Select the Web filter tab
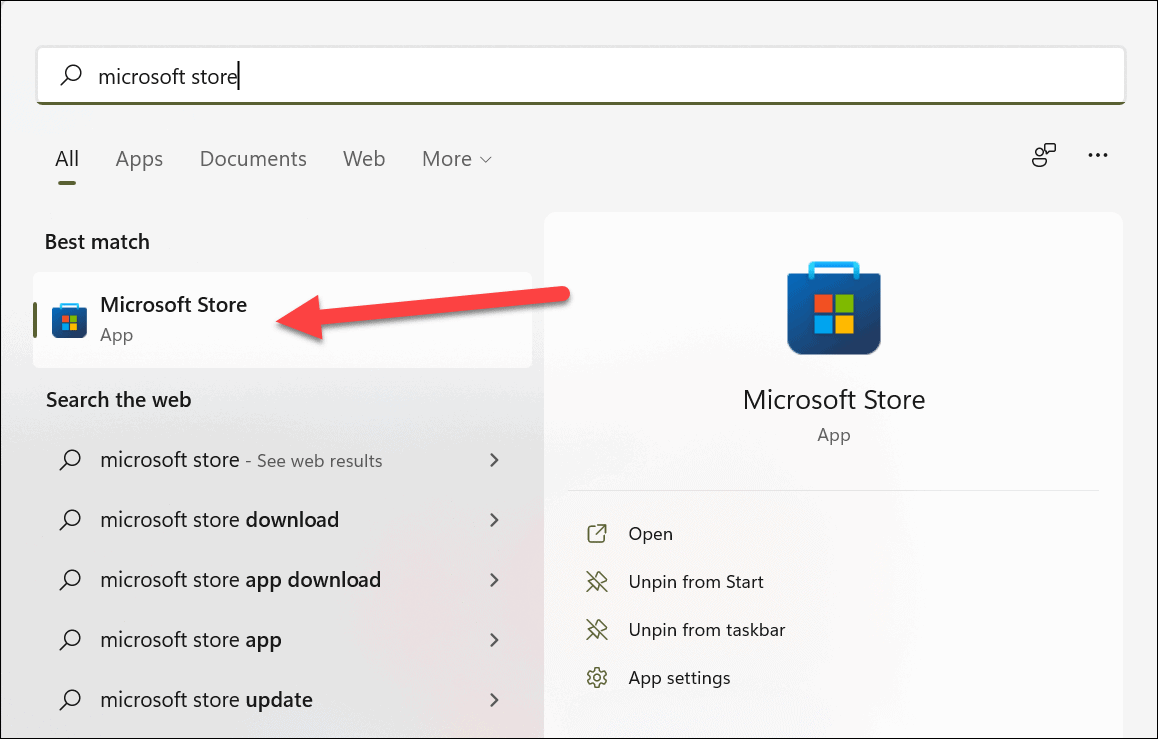The image size is (1158, 739). (364, 159)
